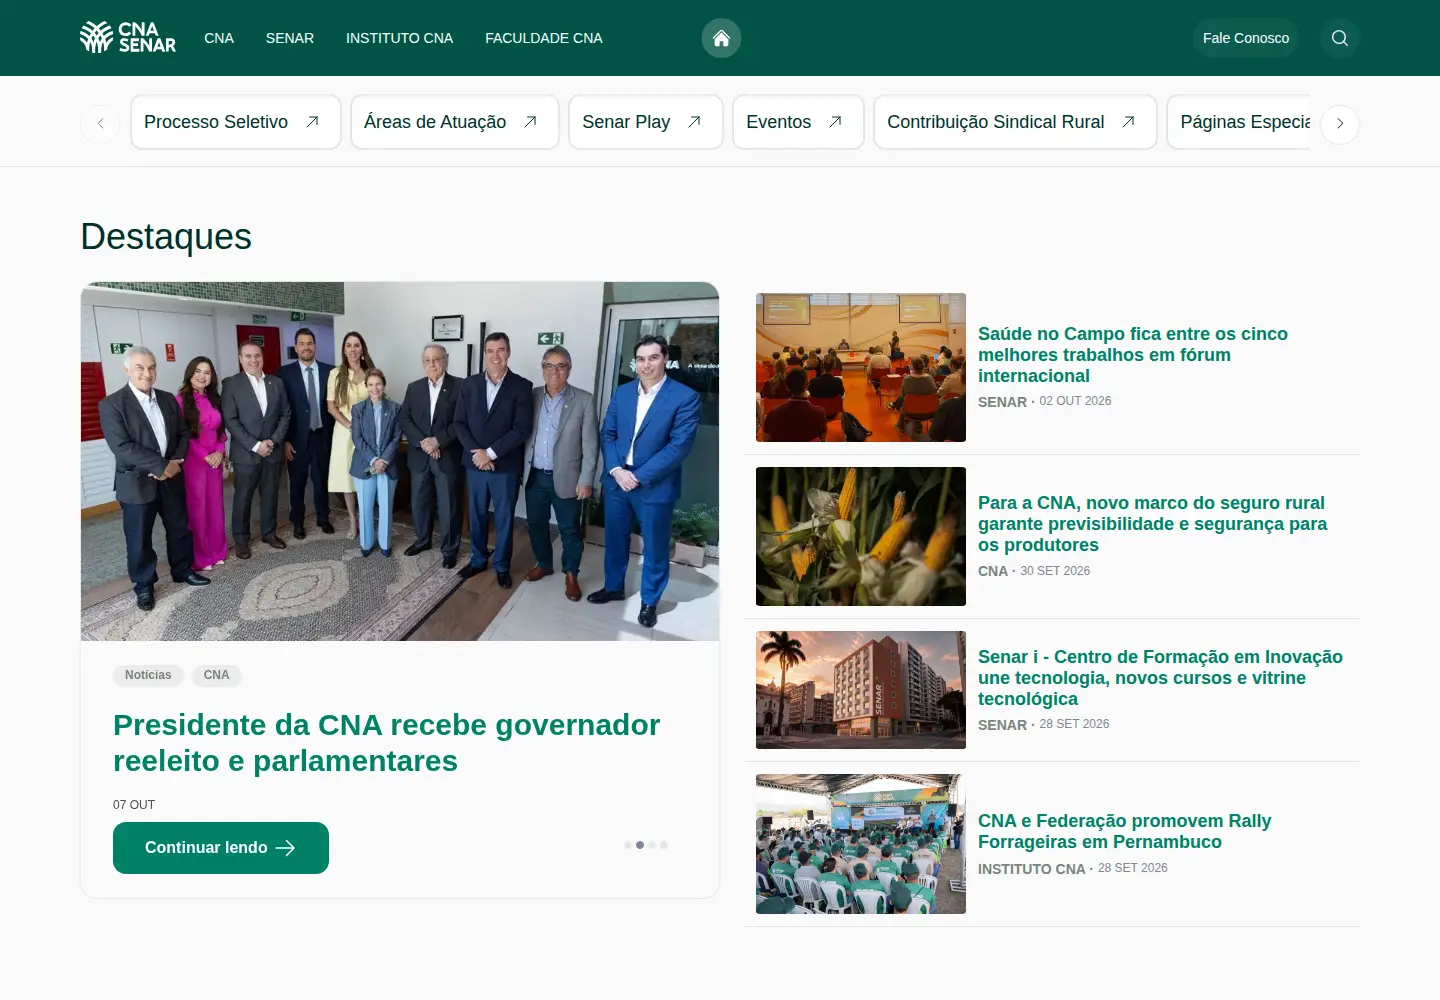Select the CNA tag under featured photo
1440x1000 pixels.
point(216,675)
